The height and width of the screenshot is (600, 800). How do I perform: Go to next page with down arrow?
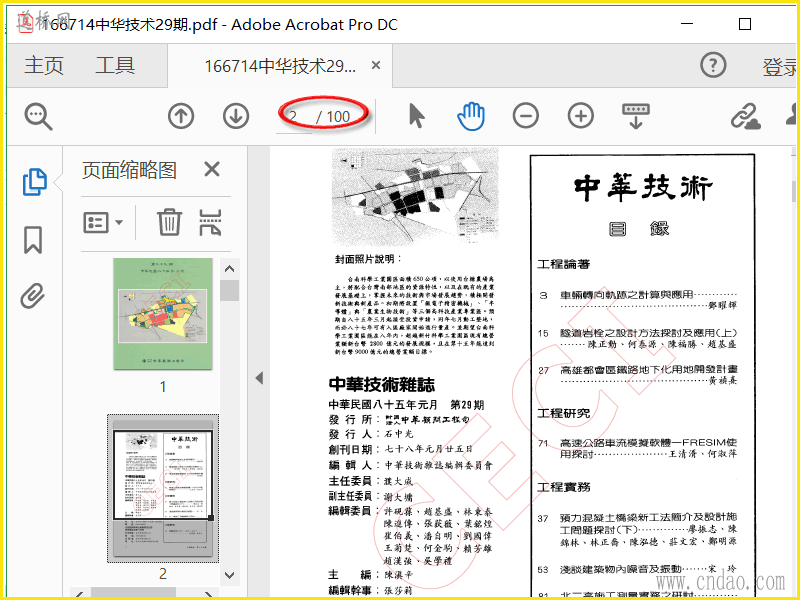point(236,116)
